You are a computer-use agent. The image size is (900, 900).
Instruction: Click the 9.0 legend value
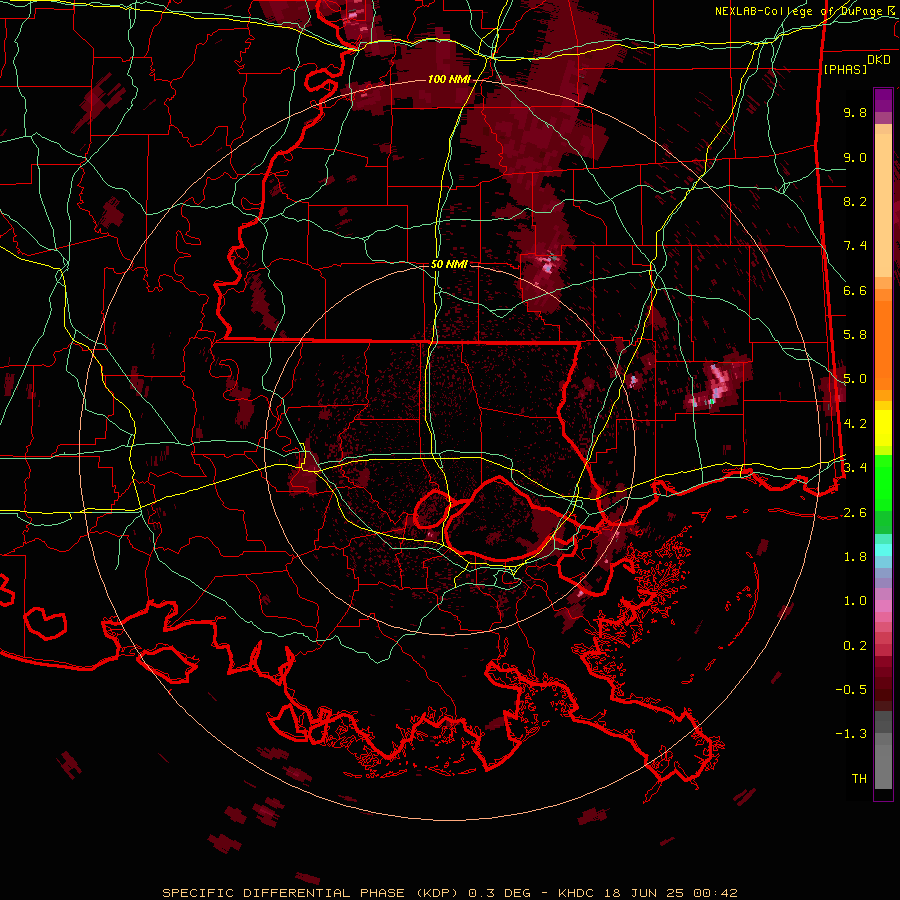pos(855,157)
